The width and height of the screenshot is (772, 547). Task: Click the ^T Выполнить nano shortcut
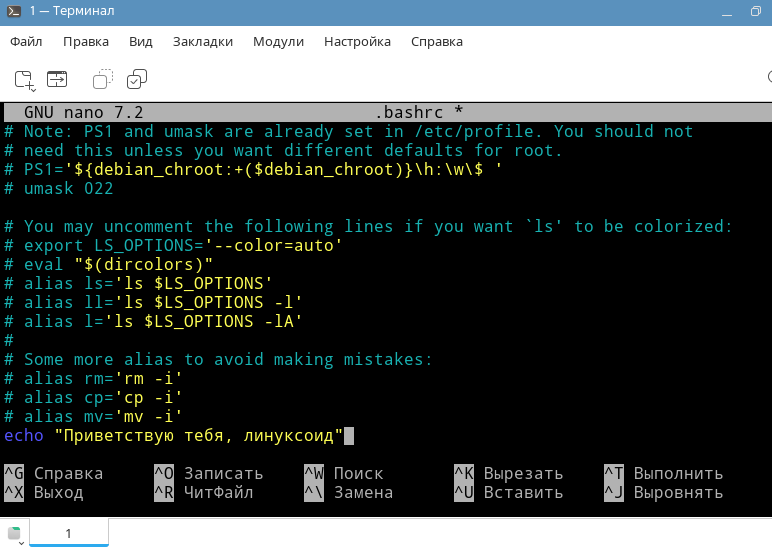click(x=664, y=473)
